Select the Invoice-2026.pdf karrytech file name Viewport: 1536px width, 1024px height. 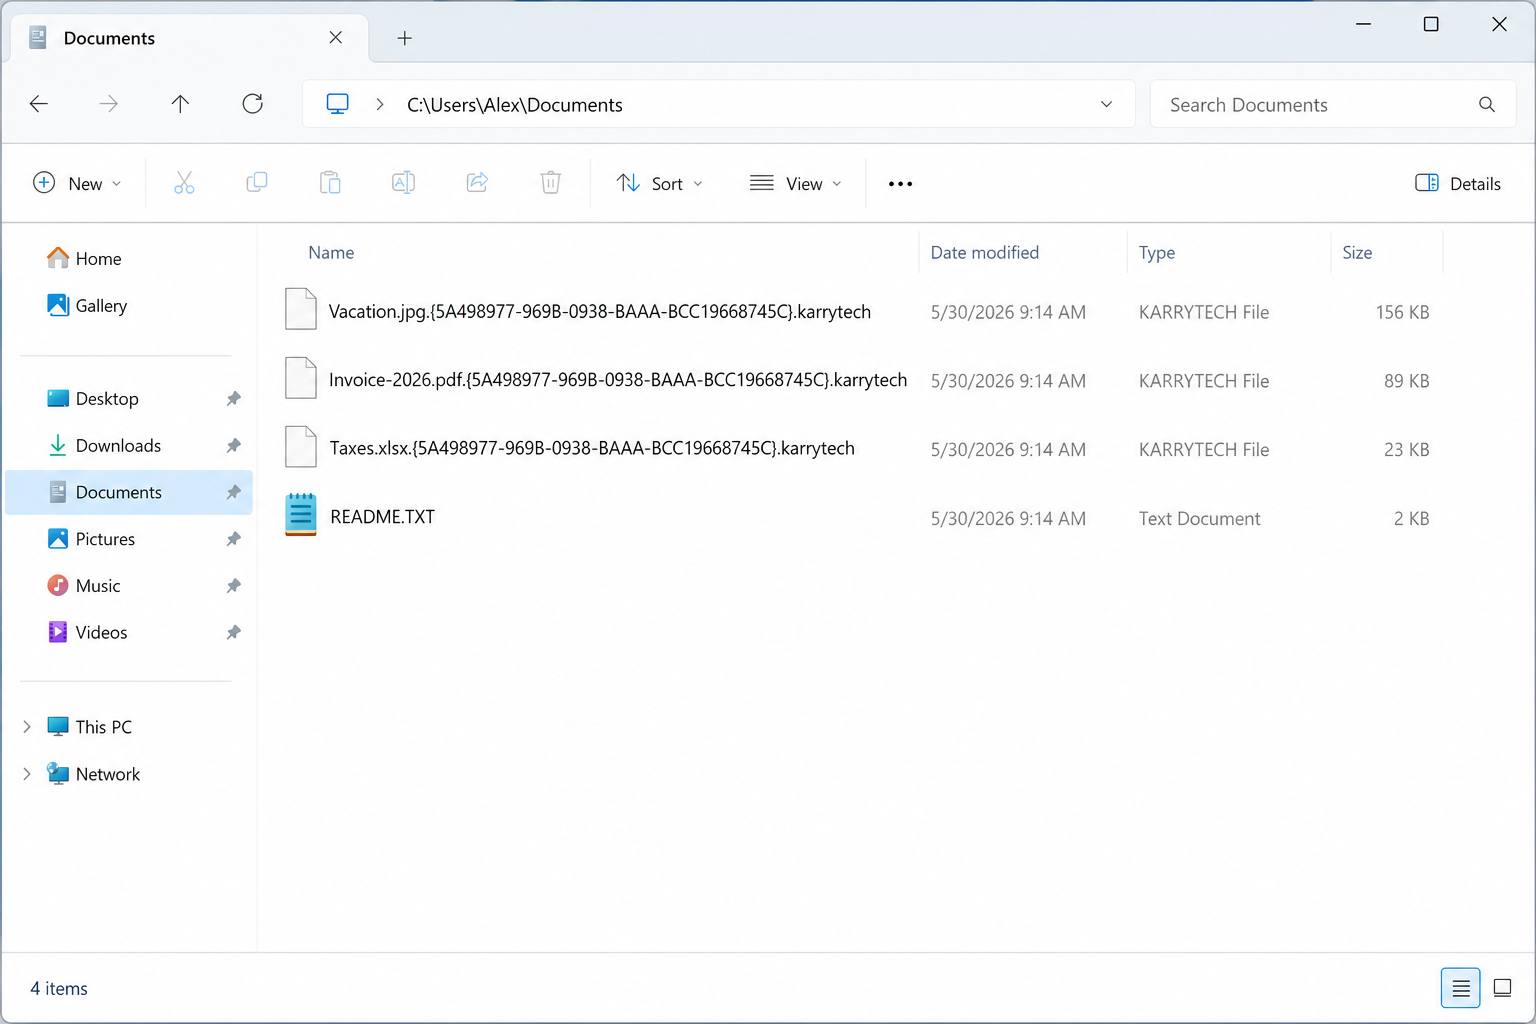618,380
